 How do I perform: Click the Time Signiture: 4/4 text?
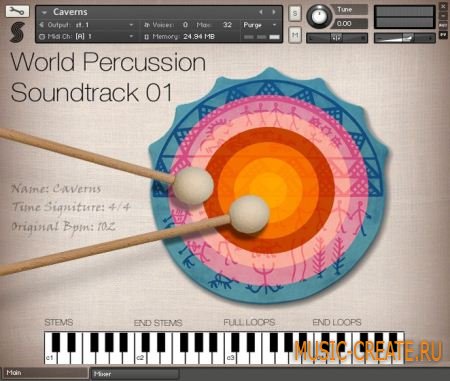tap(70, 208)
